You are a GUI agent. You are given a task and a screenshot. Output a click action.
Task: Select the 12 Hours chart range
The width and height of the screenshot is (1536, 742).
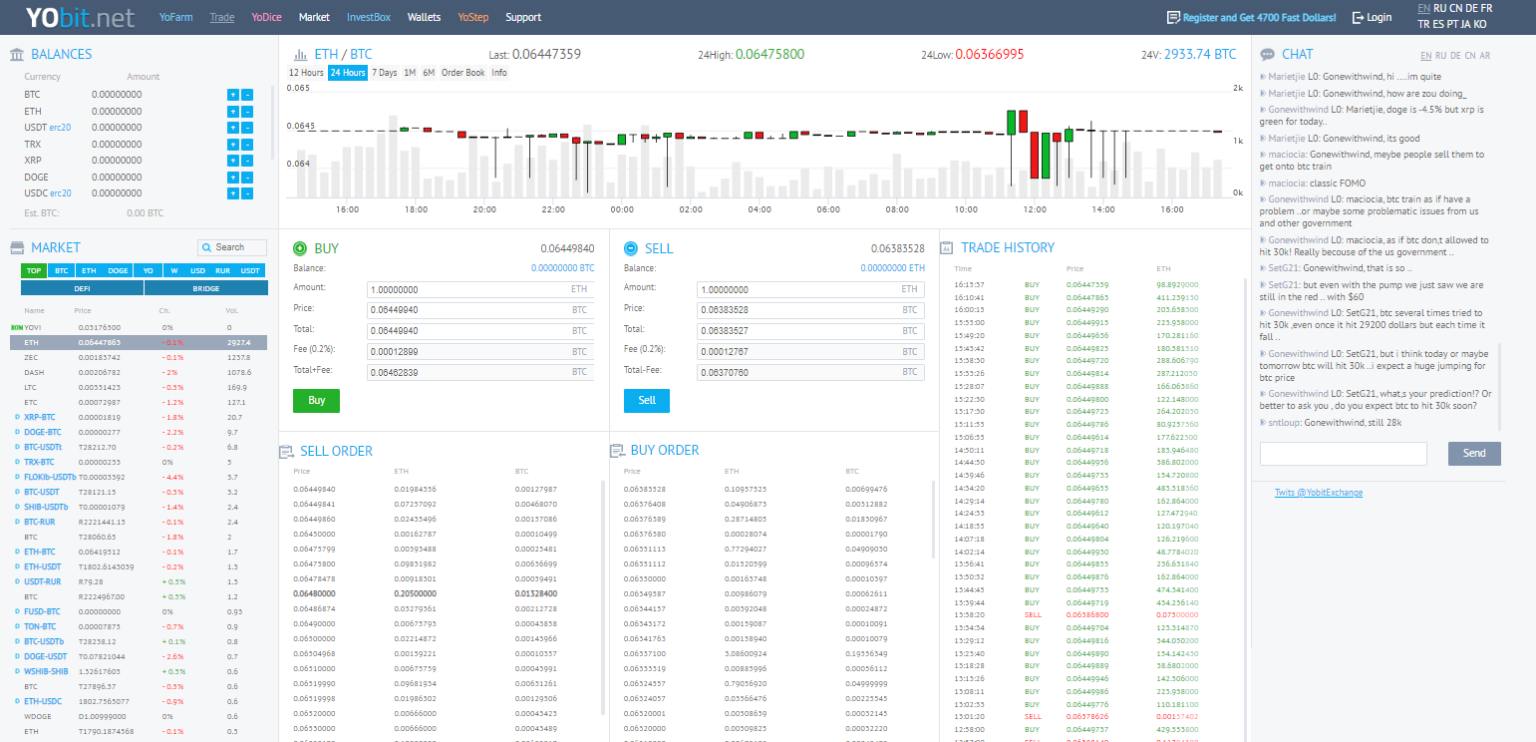pyautogui.click(x=306, y=73)
